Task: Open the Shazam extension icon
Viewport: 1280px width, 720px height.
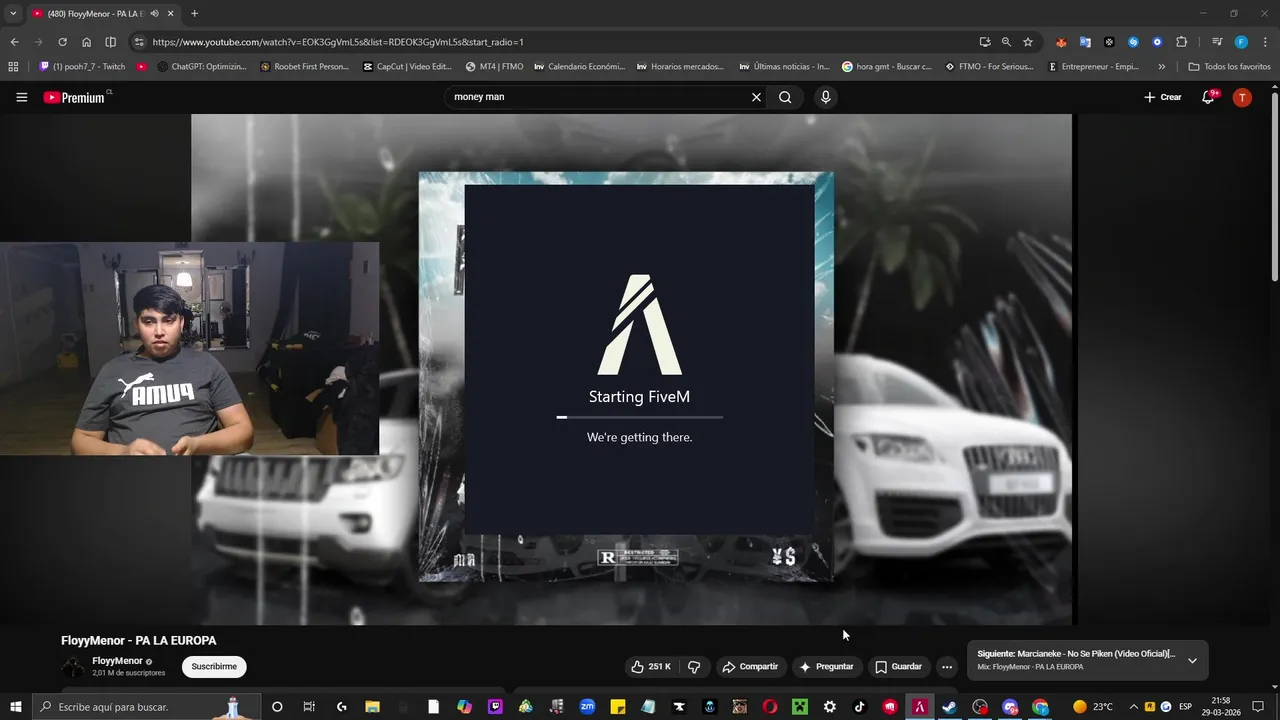Action: tap(1133, 42)
